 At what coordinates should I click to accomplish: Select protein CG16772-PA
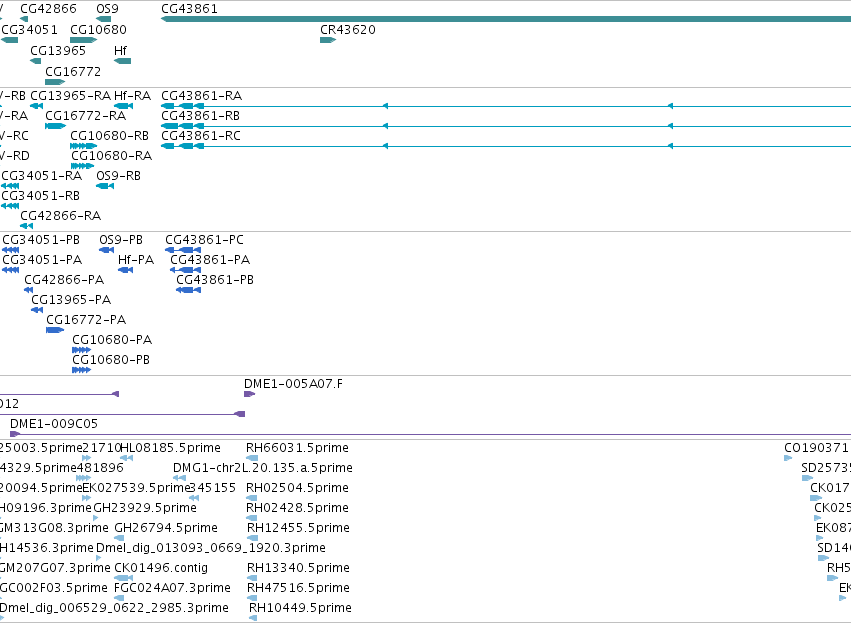55,330
